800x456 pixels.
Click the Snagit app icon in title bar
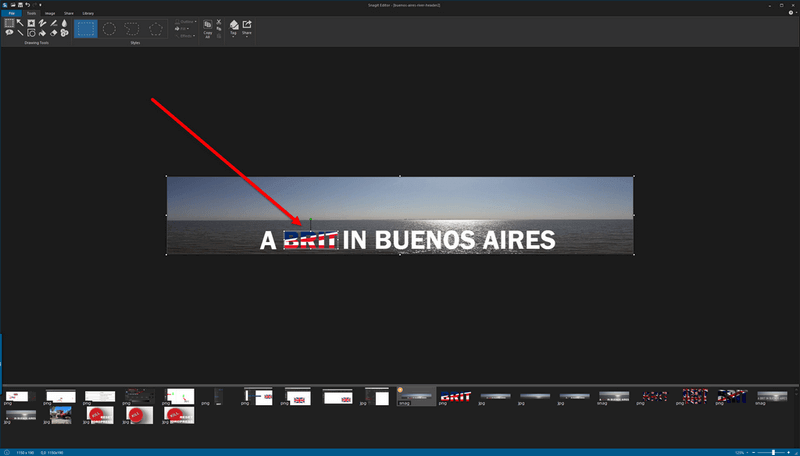[x=5, y=5]
